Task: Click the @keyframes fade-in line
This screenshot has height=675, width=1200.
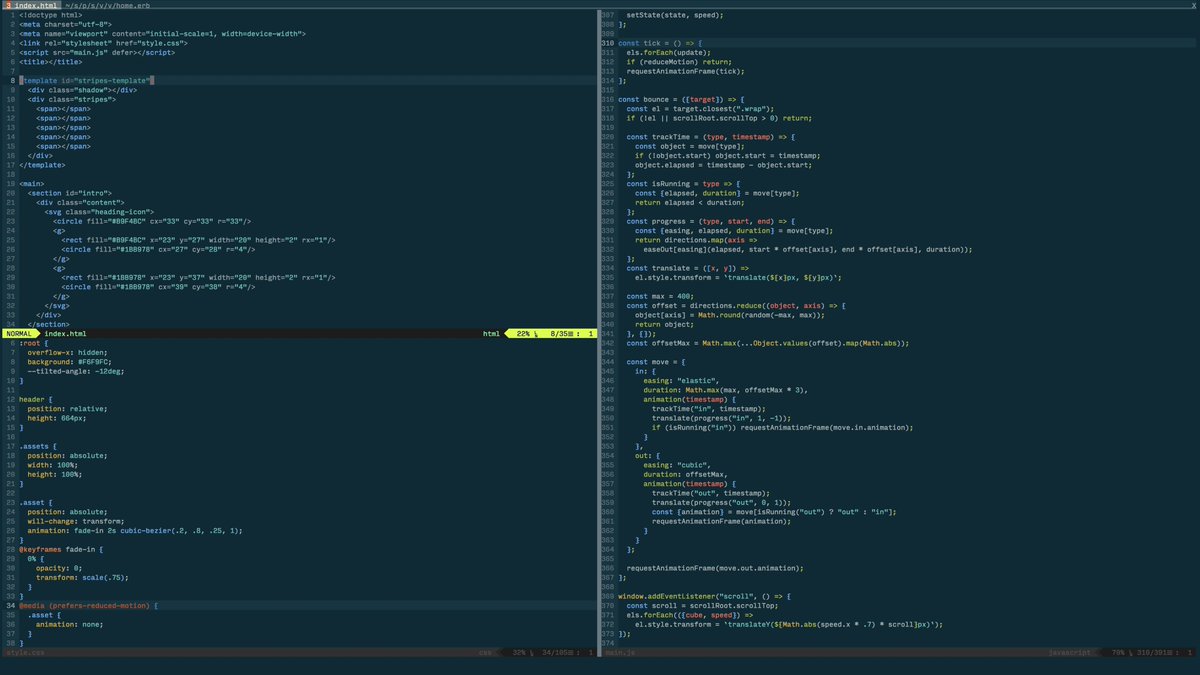Action: coord(61,549)
